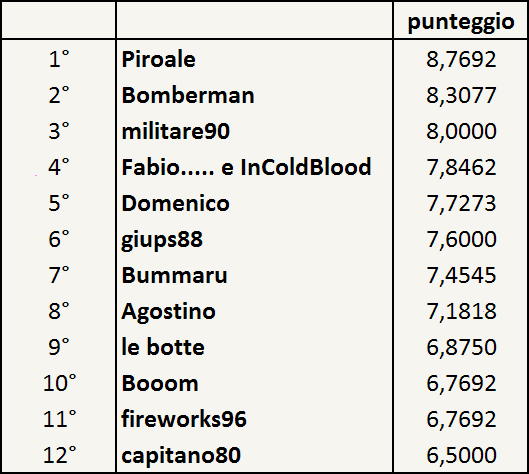Select Fabio..... e InColdBlood cell

pos(246,167)
